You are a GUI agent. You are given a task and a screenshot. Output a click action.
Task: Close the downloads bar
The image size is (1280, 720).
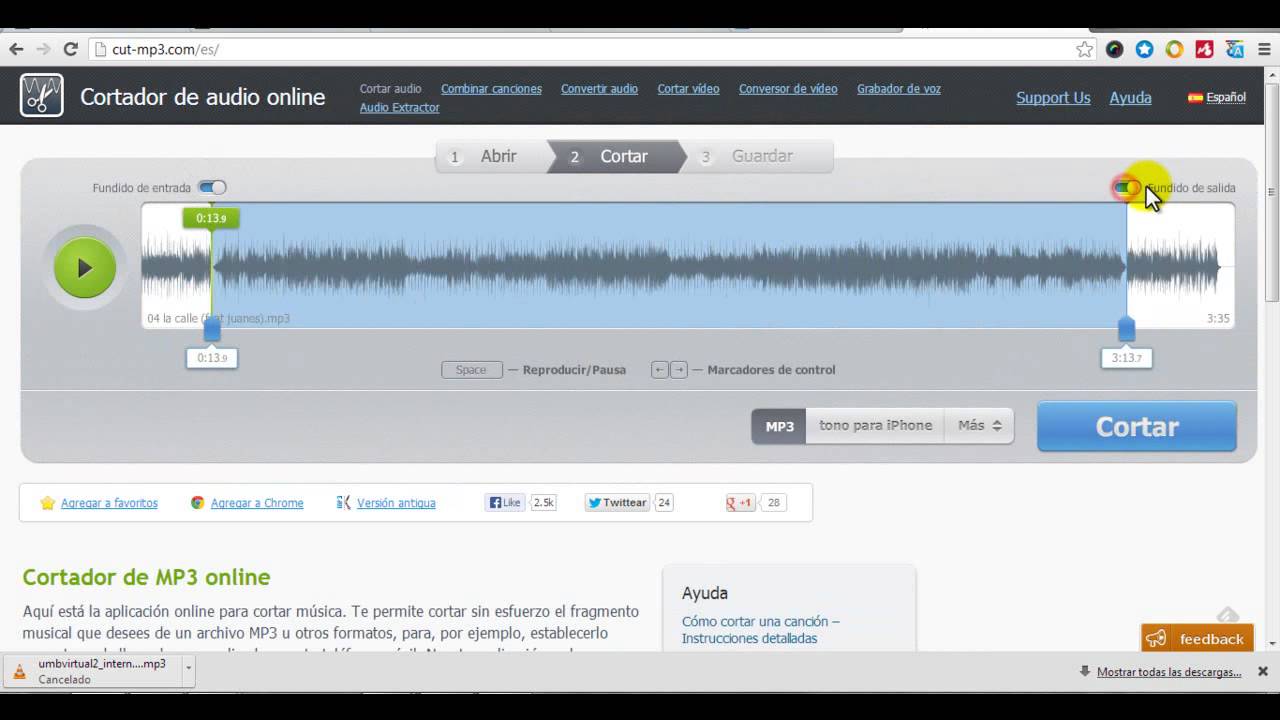tap(1262, 671)
